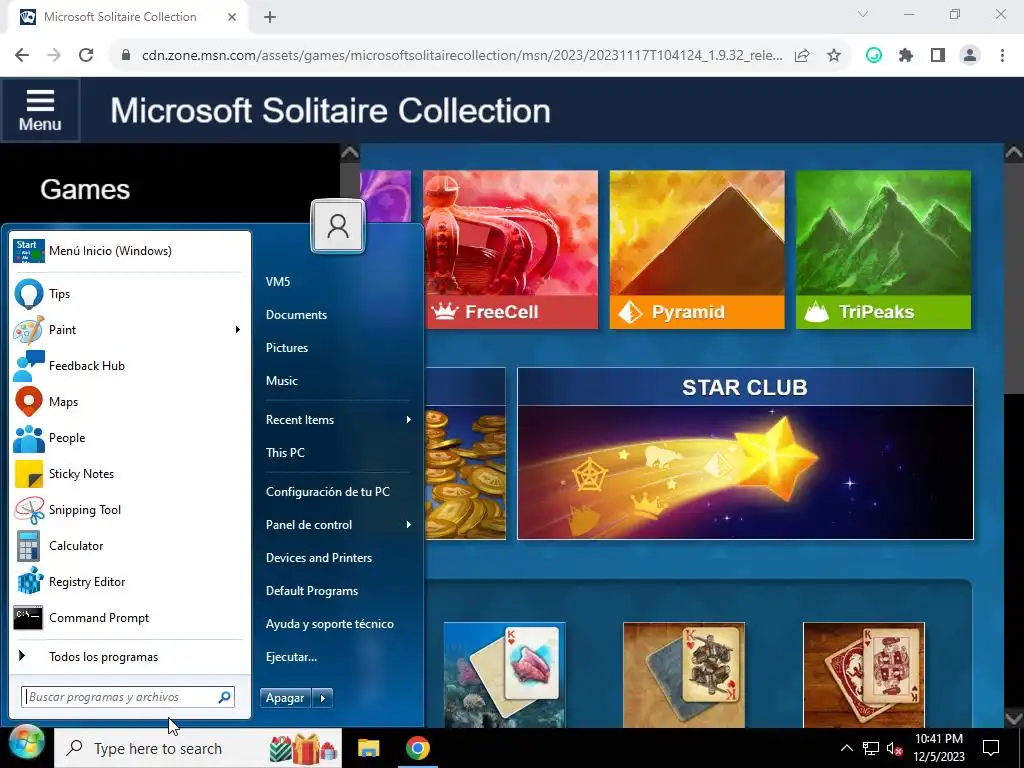The height and width of the screenshot is (768, 1024).
Task: Click the Chrome taskbar icon
Action: click(x=418, y=748)
